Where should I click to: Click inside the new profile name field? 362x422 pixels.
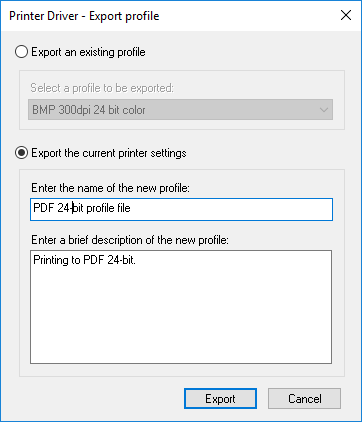(x=181, y=209)
